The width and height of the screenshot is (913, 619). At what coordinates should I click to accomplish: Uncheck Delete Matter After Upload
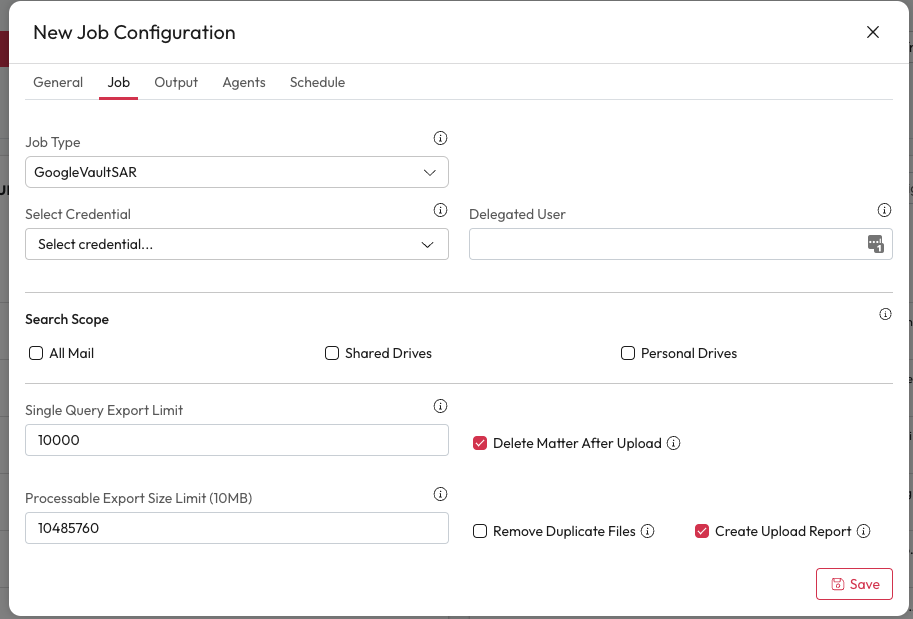tap(480, 443)
